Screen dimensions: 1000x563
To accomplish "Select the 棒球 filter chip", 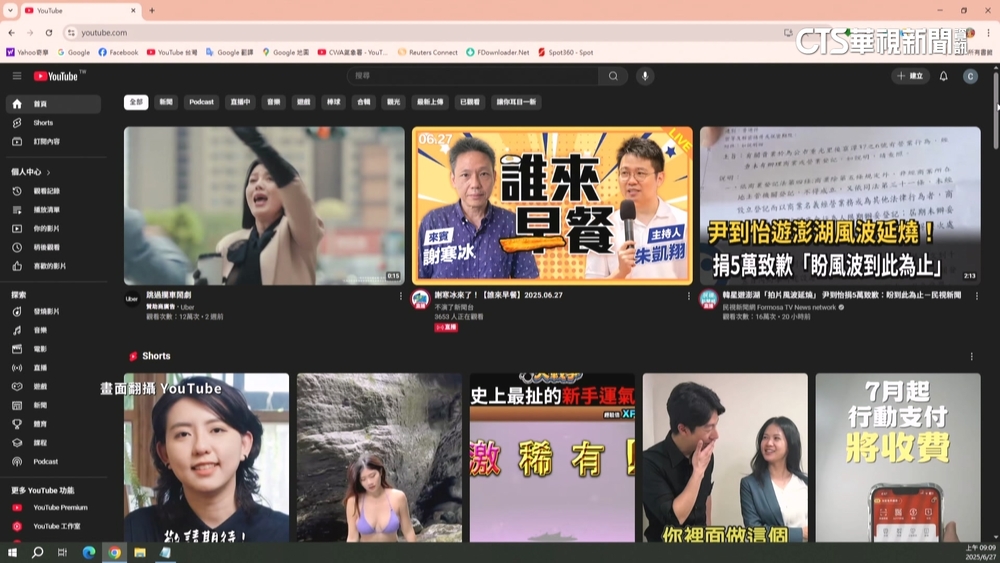I will click(x=334, y=102).
